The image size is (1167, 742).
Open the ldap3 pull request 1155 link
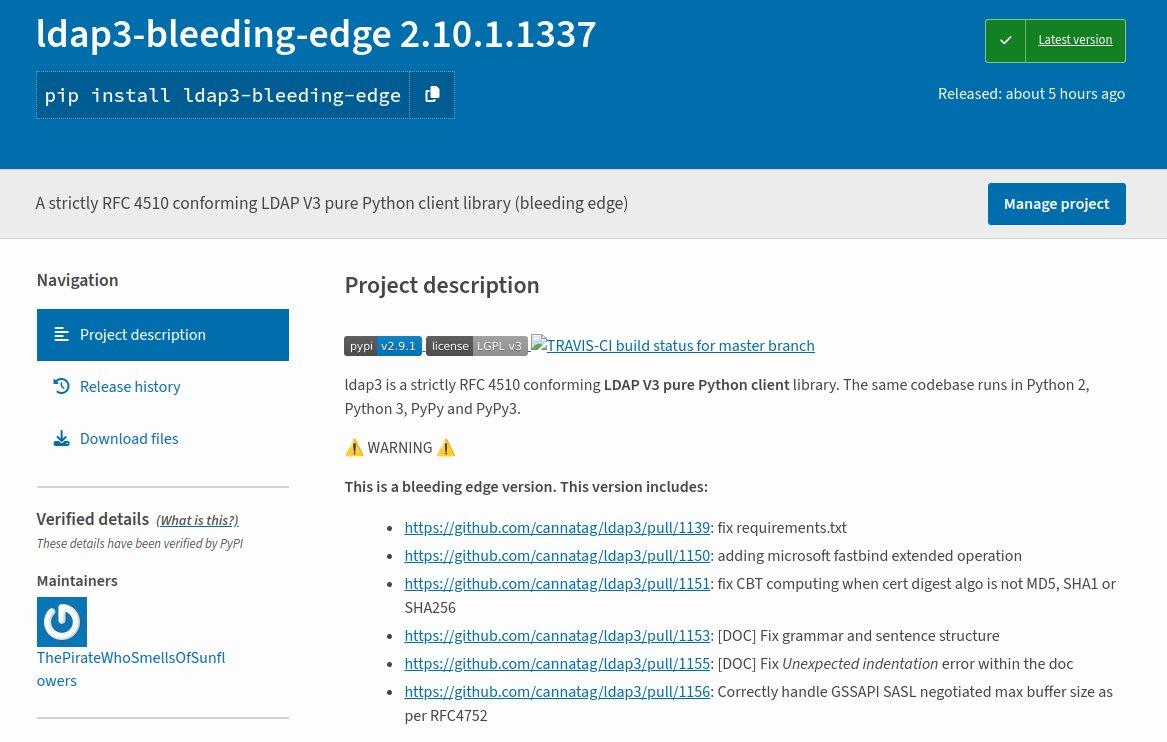[x=557, y=664]
